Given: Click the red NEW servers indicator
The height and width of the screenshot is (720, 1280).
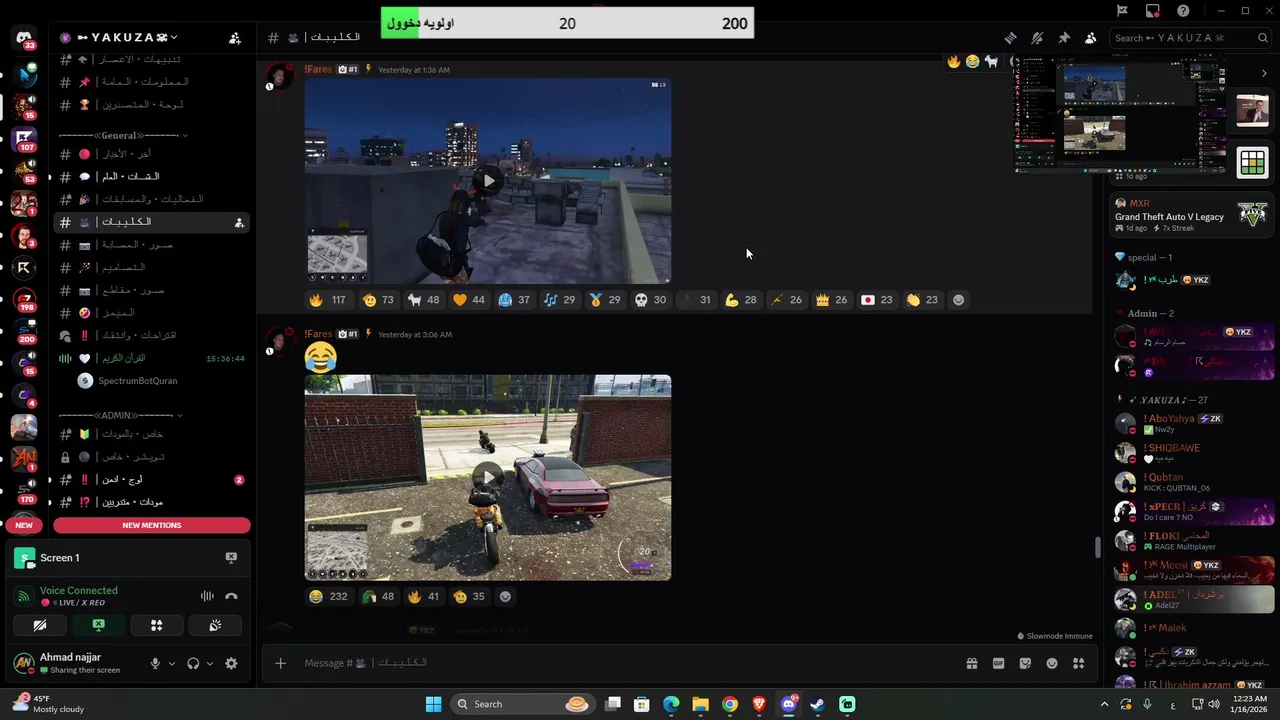Looking at the screenshot, I should 23,525.
